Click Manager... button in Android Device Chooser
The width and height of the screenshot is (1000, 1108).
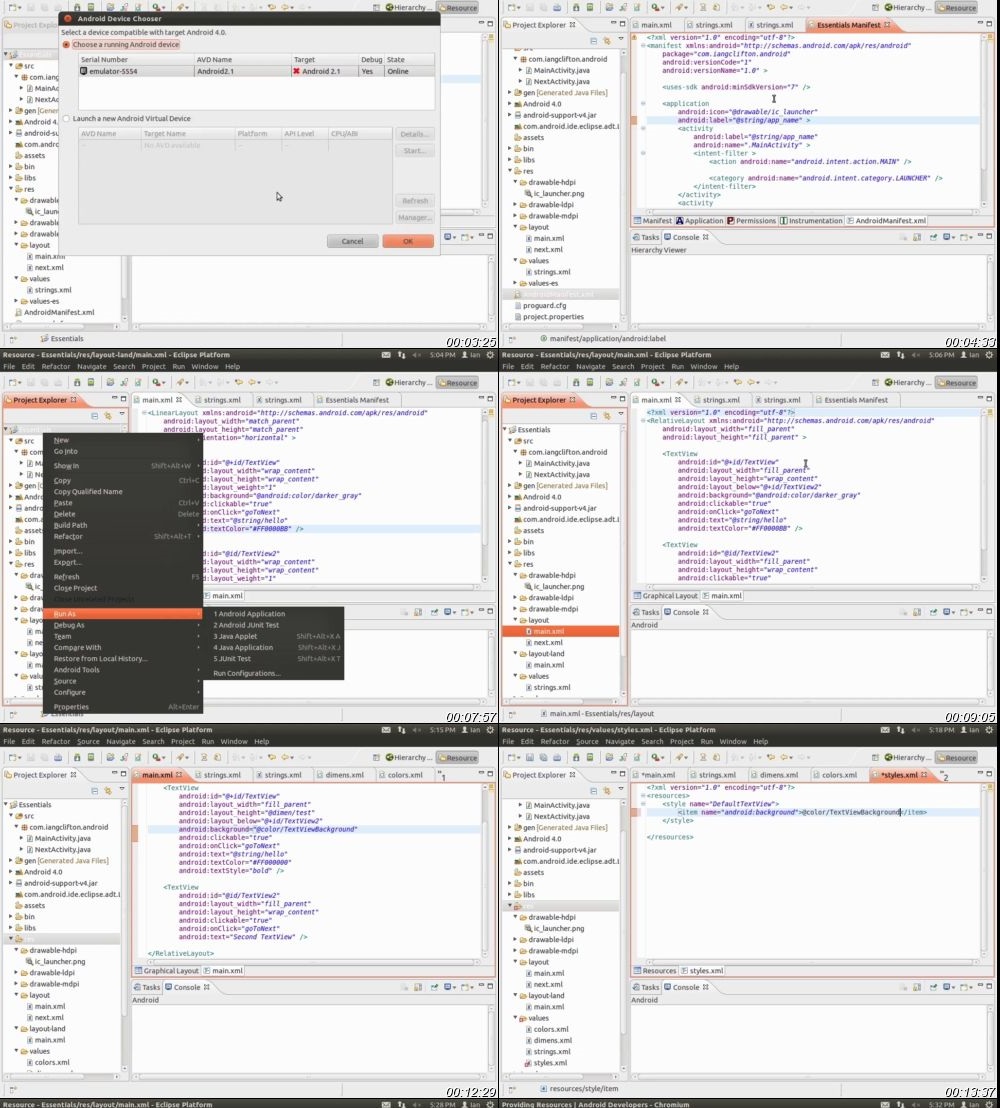pyautogui.click(x=414, y=218)
